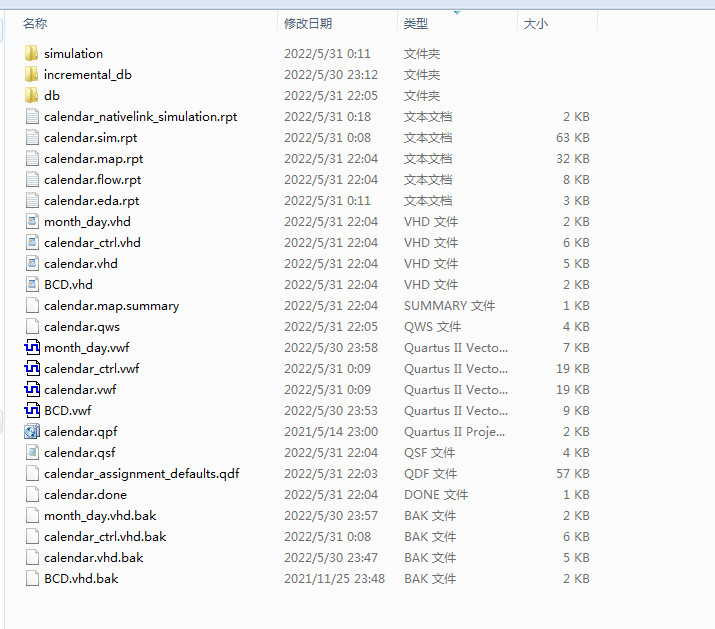This screenshot has width=715, height=629.
Task: Click the calendar.qpf project icon
Action: pyautogui.click(x=32, y=431)
